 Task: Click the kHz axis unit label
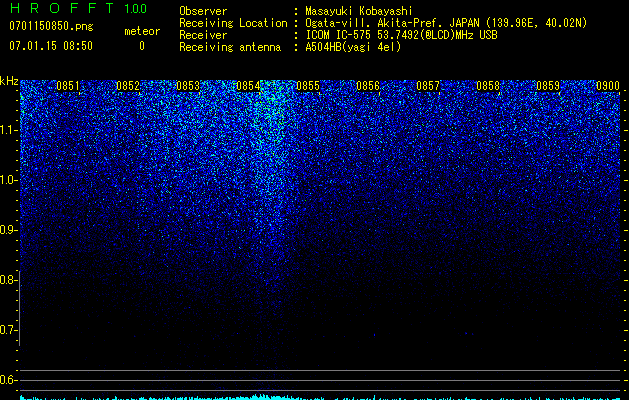tap(9, 81)
